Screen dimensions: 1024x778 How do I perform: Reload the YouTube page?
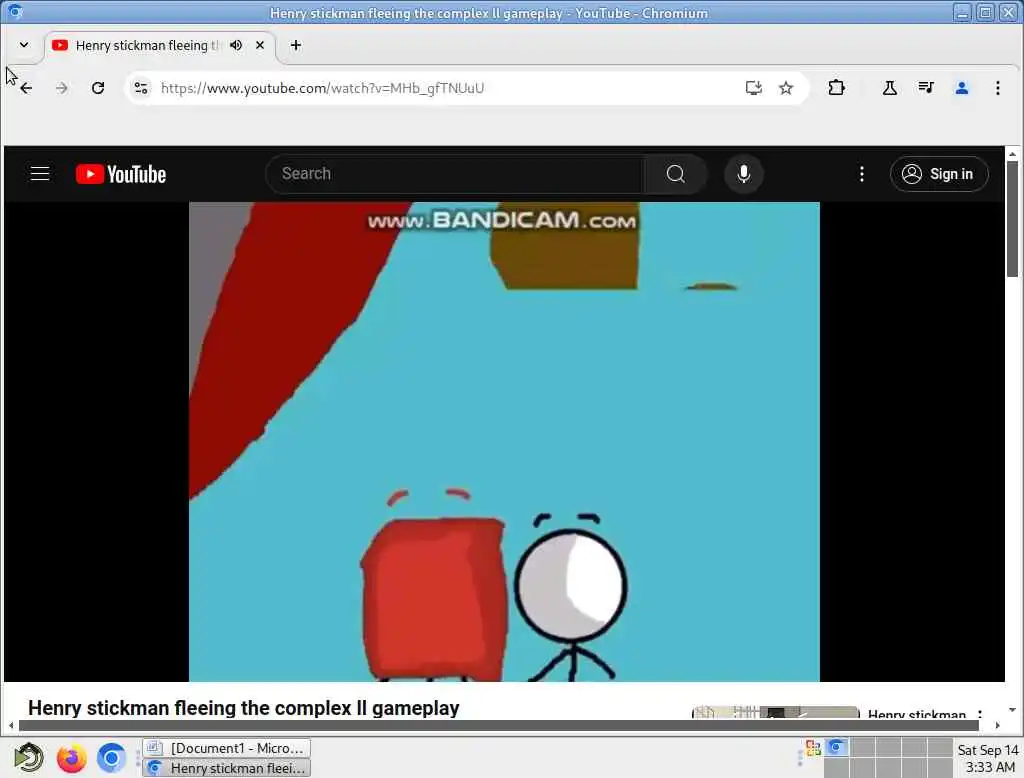click(98, 88)
